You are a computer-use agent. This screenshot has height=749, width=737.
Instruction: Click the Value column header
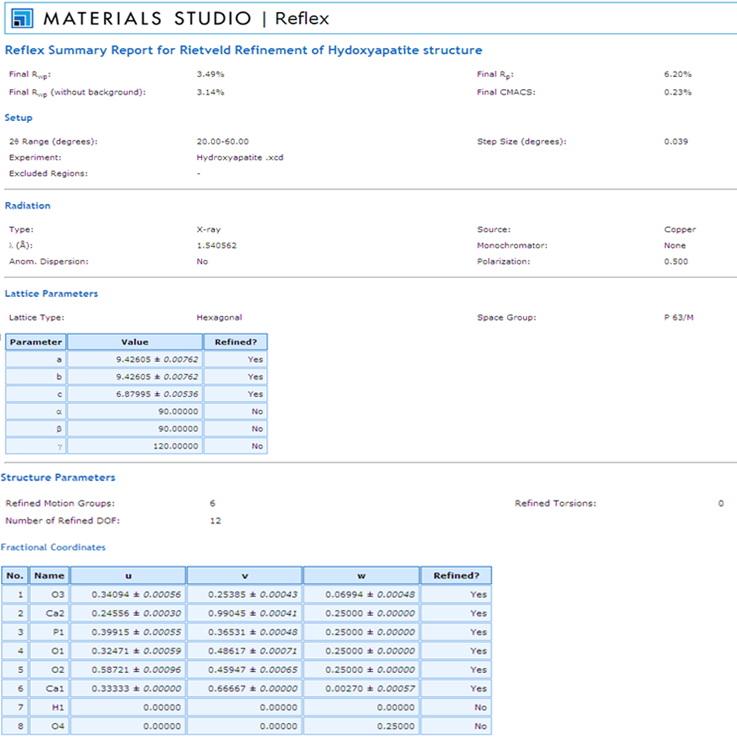[x=134, y=341]
